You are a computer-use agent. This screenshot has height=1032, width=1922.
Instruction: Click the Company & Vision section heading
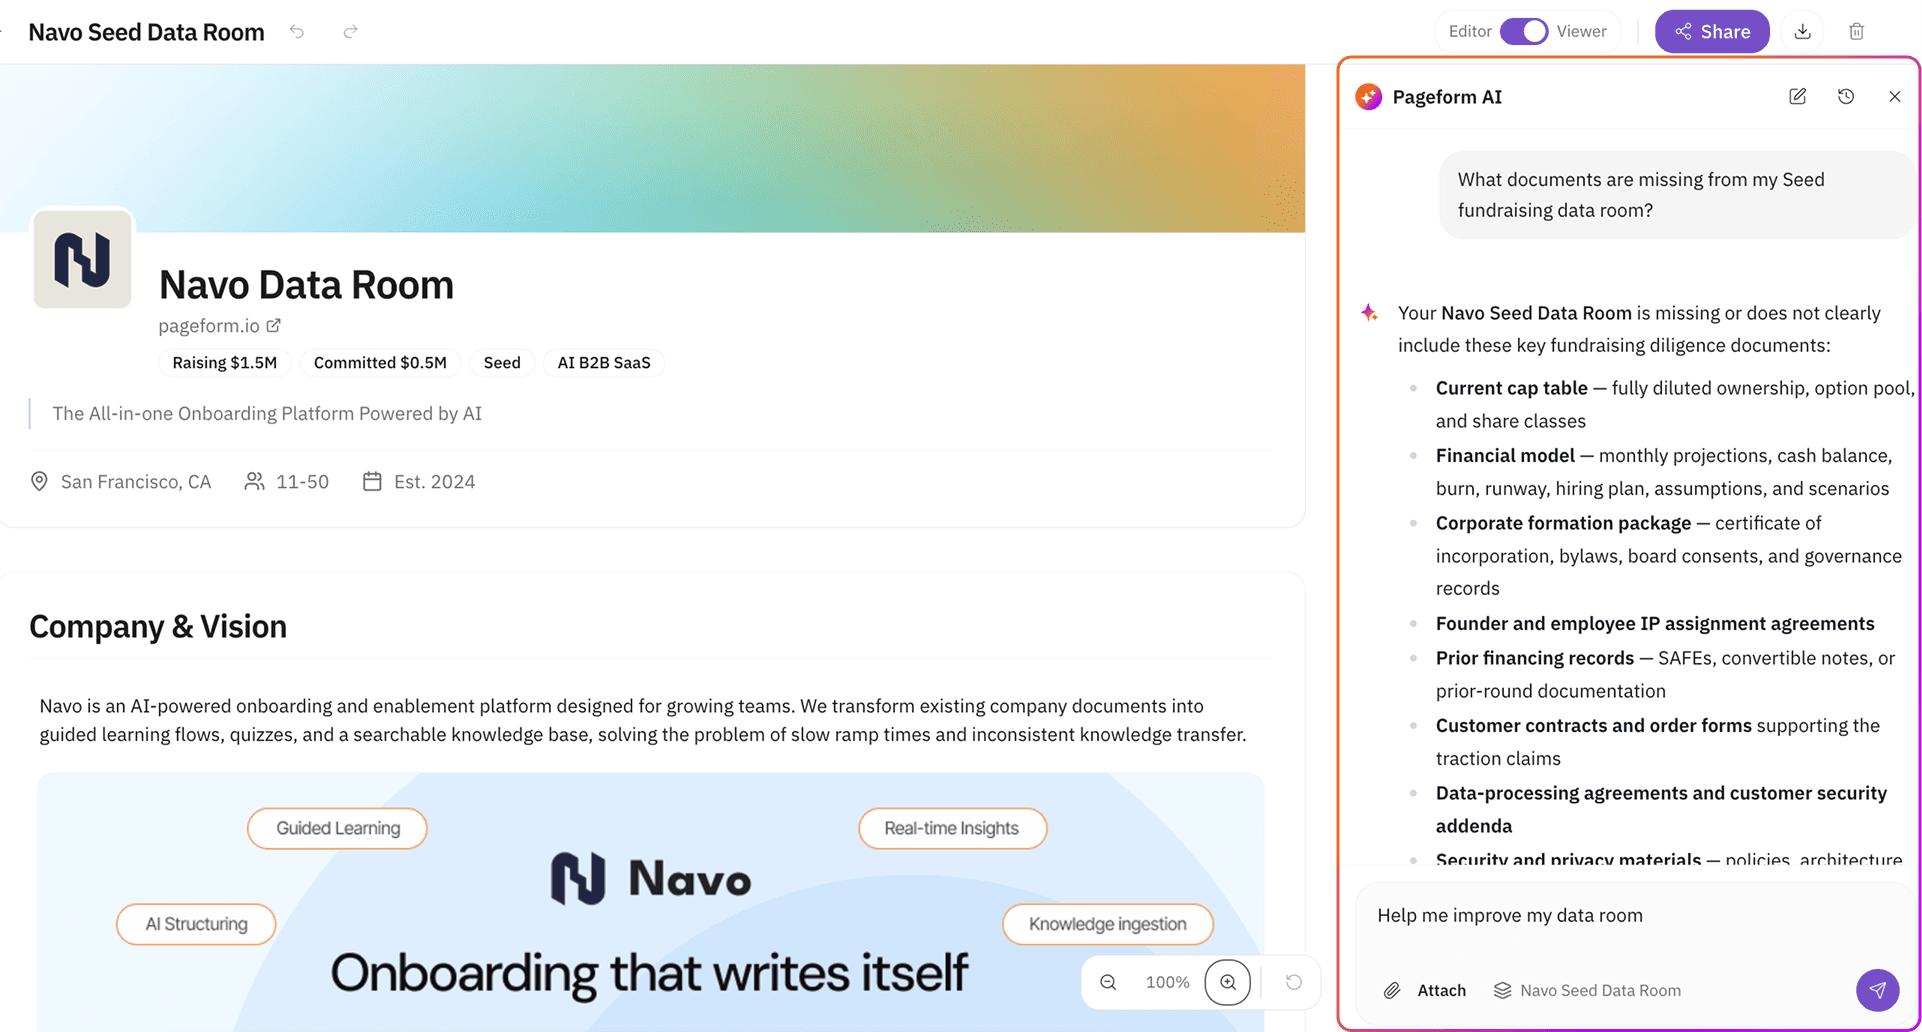click(158, 626)
